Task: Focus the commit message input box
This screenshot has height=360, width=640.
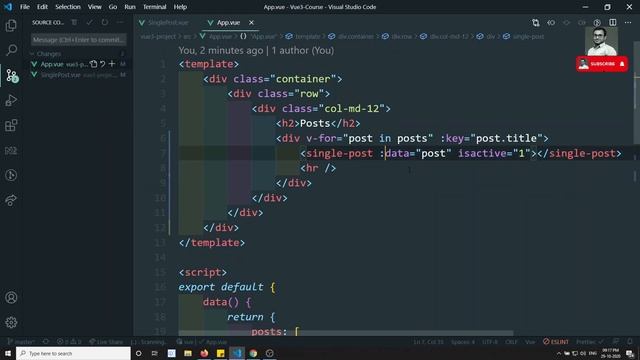Action: tap(78, 40)
